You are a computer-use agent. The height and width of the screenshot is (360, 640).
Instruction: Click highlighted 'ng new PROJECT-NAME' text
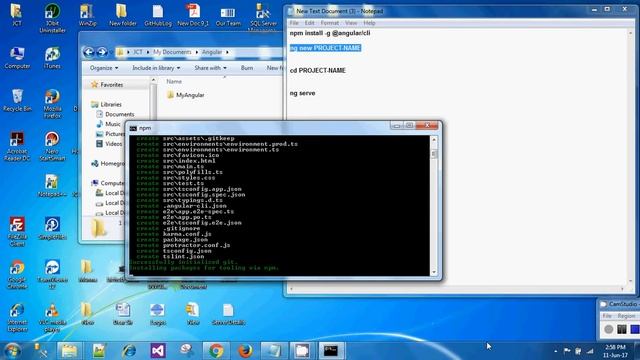[x=325, y=48]
